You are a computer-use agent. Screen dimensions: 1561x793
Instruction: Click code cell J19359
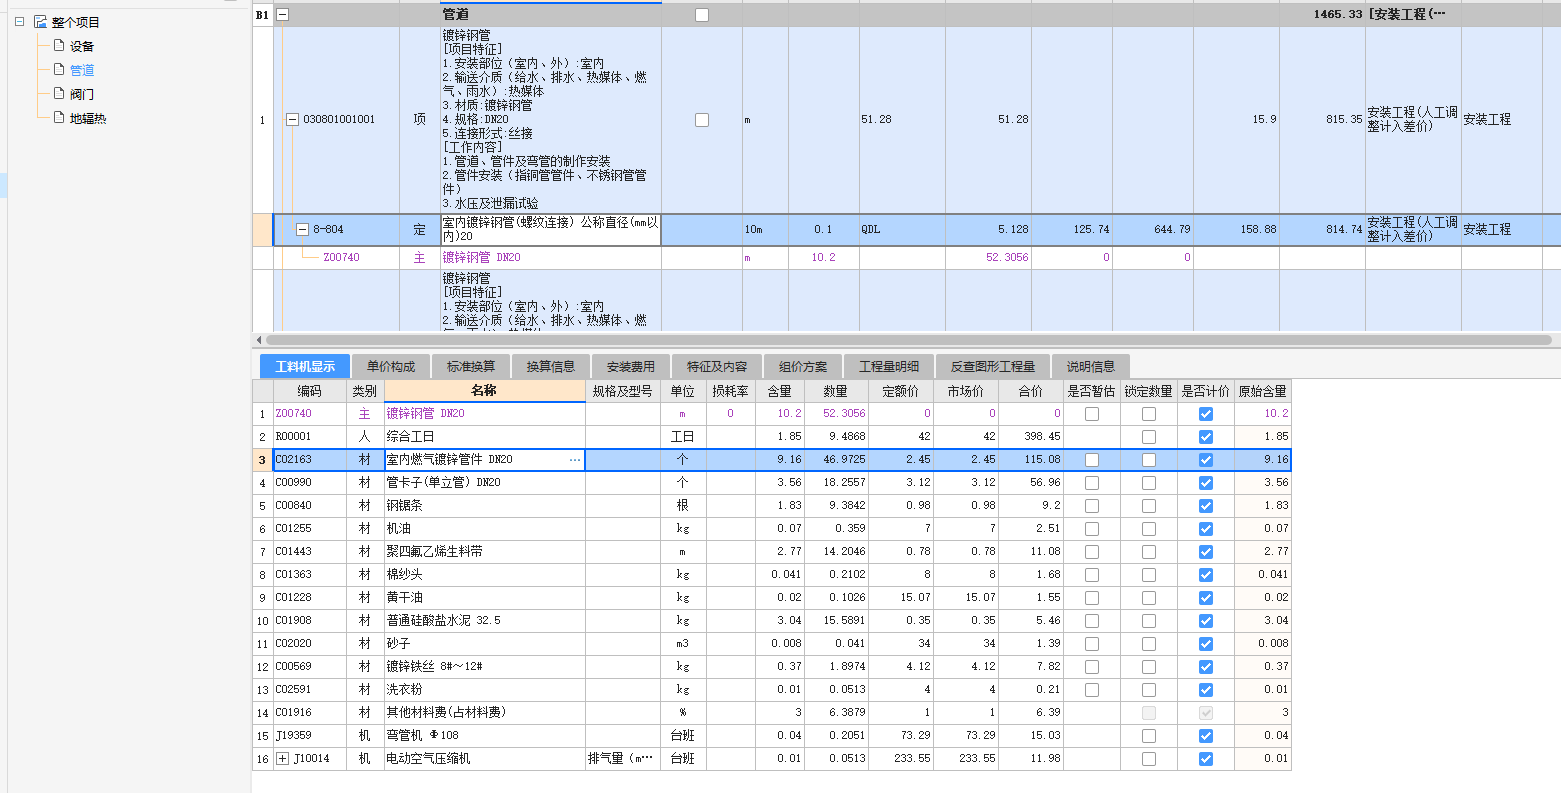click(310, 736)
